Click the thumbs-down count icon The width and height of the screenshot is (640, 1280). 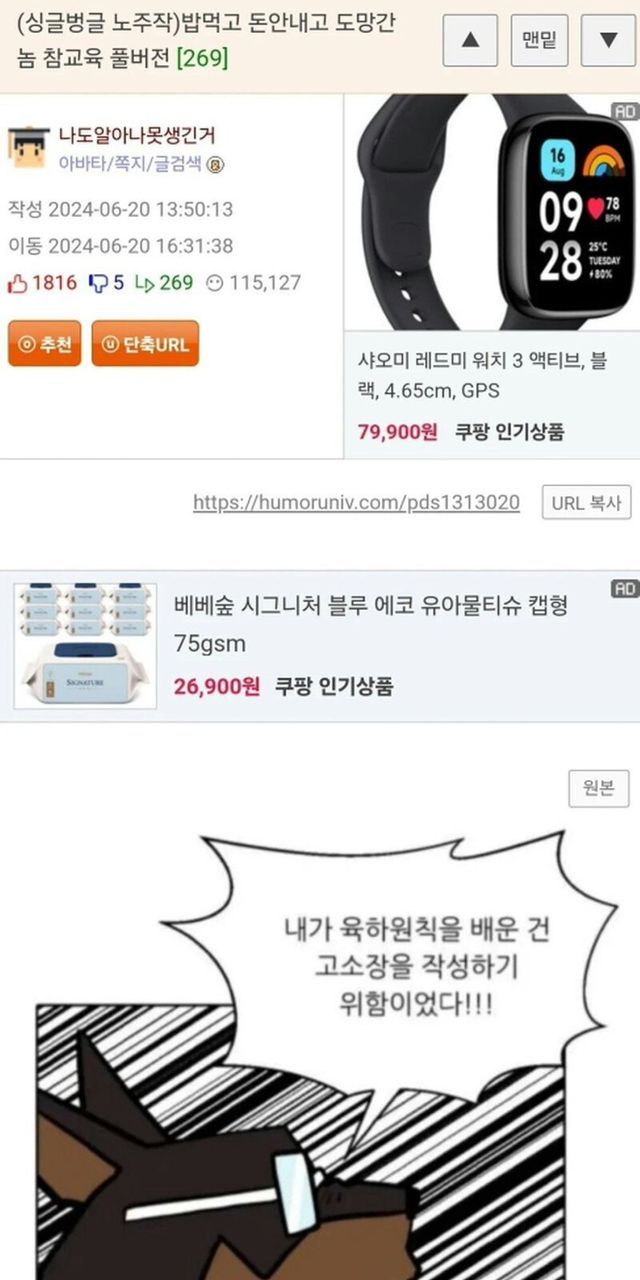[x=98, y=283]
